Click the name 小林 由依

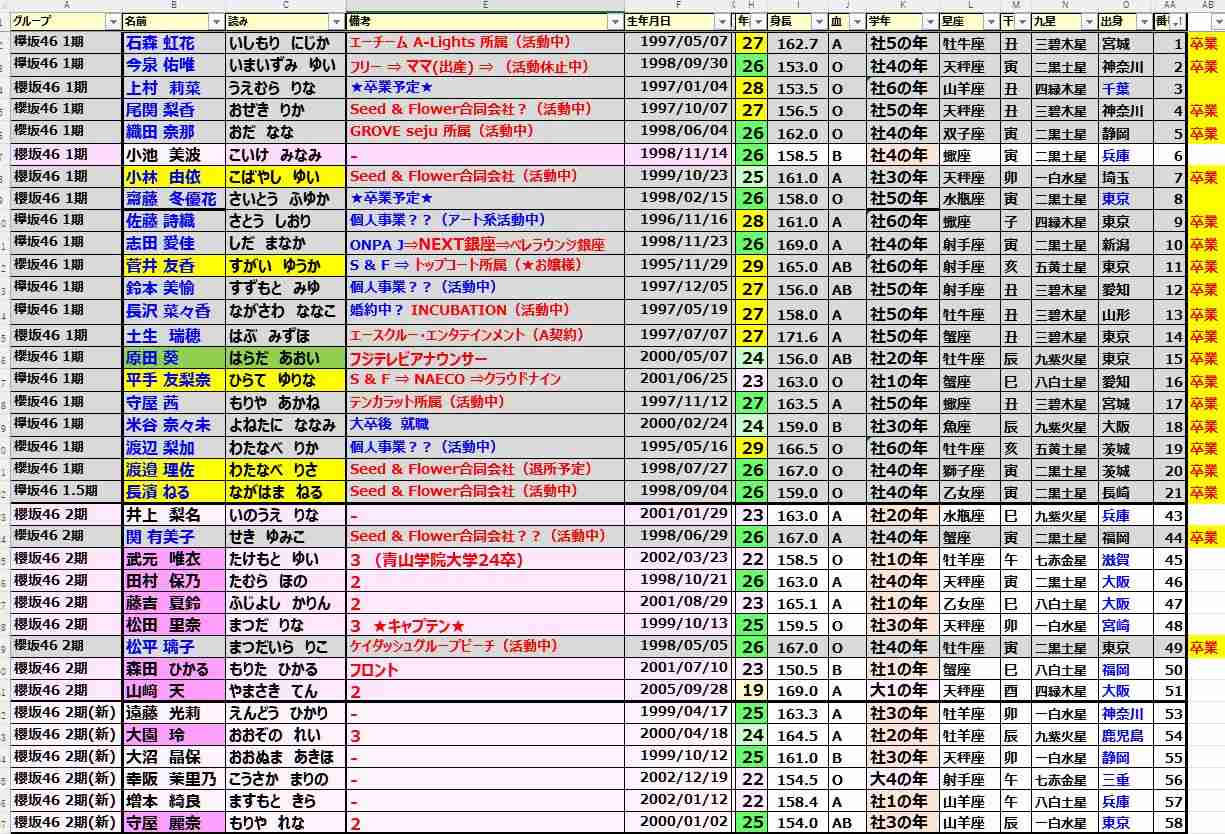pos(174,177)
